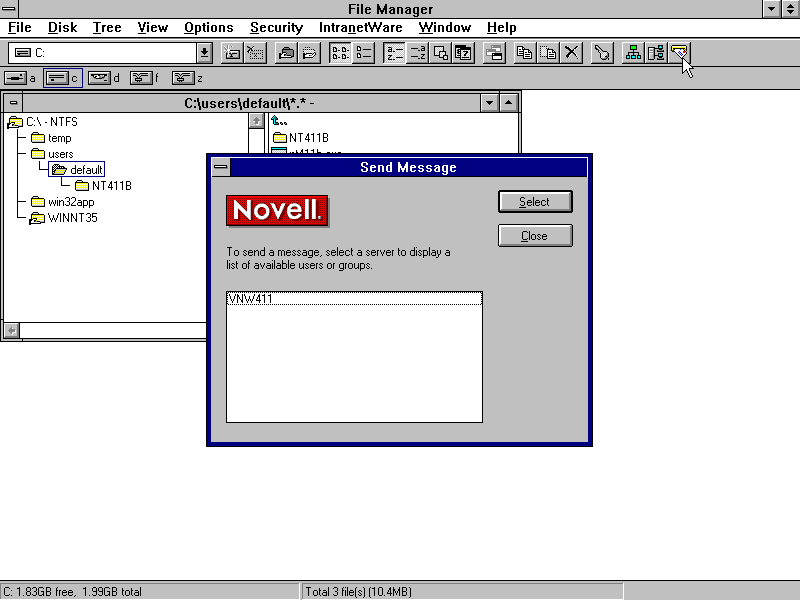Image resolution: width=800 pixels, height=600 pixels.
Task: Click the Move files toolbar icon
Action: (x=548, y=53)
